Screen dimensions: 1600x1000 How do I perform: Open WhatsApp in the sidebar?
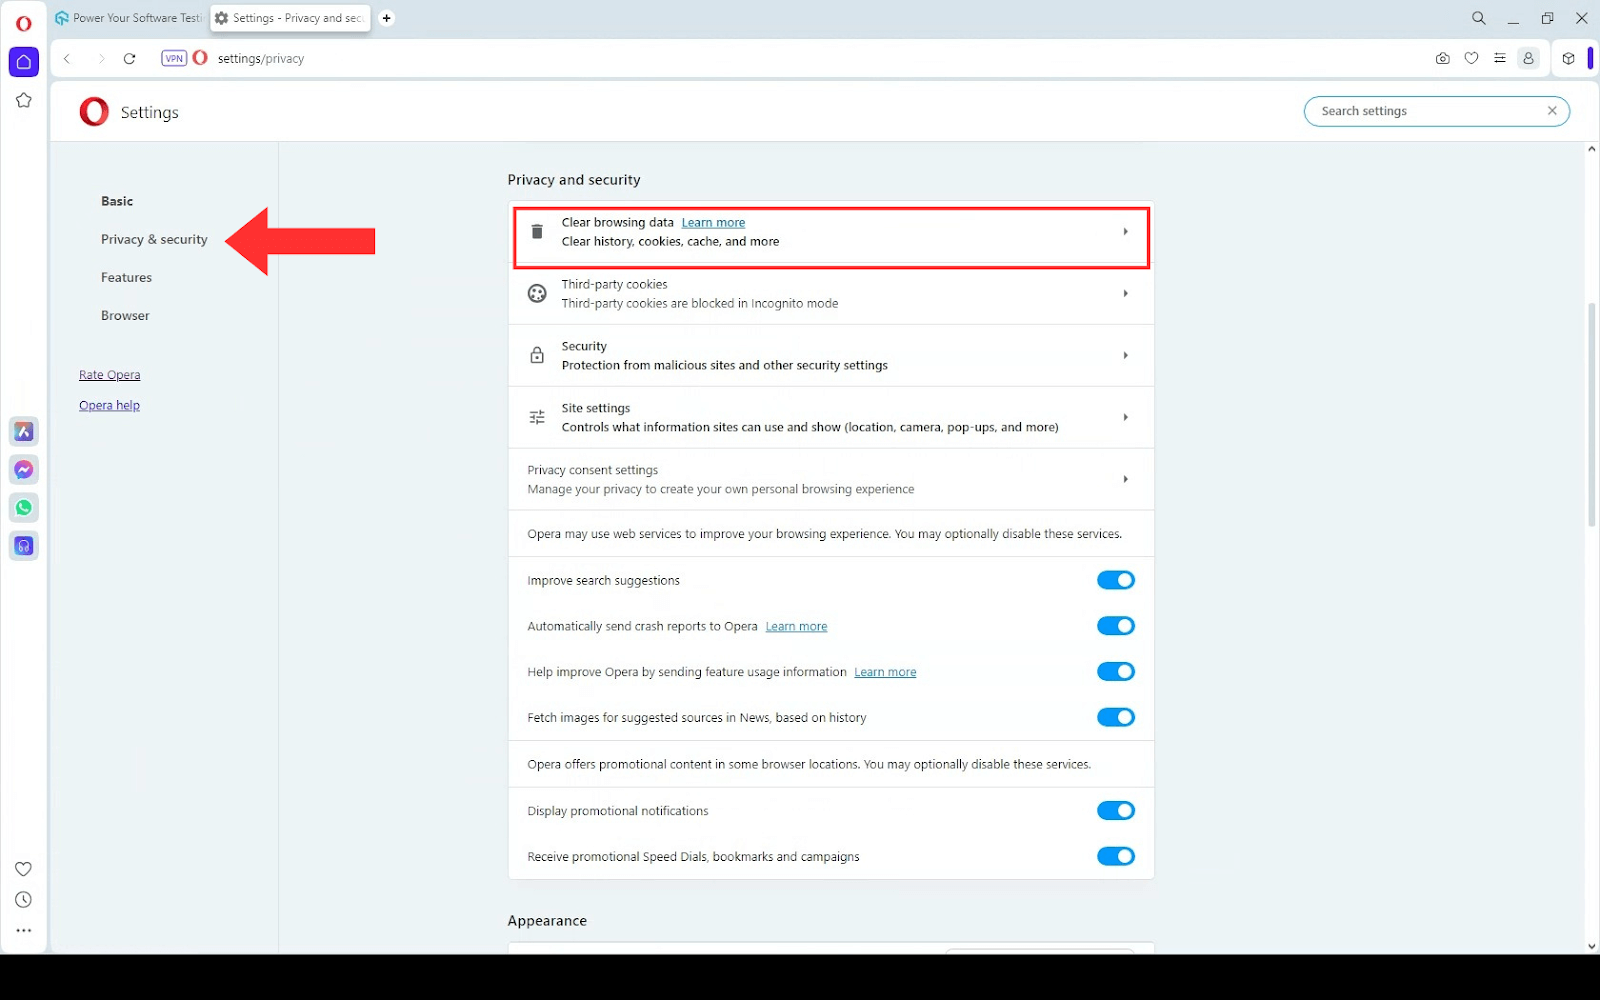(24, 508)
